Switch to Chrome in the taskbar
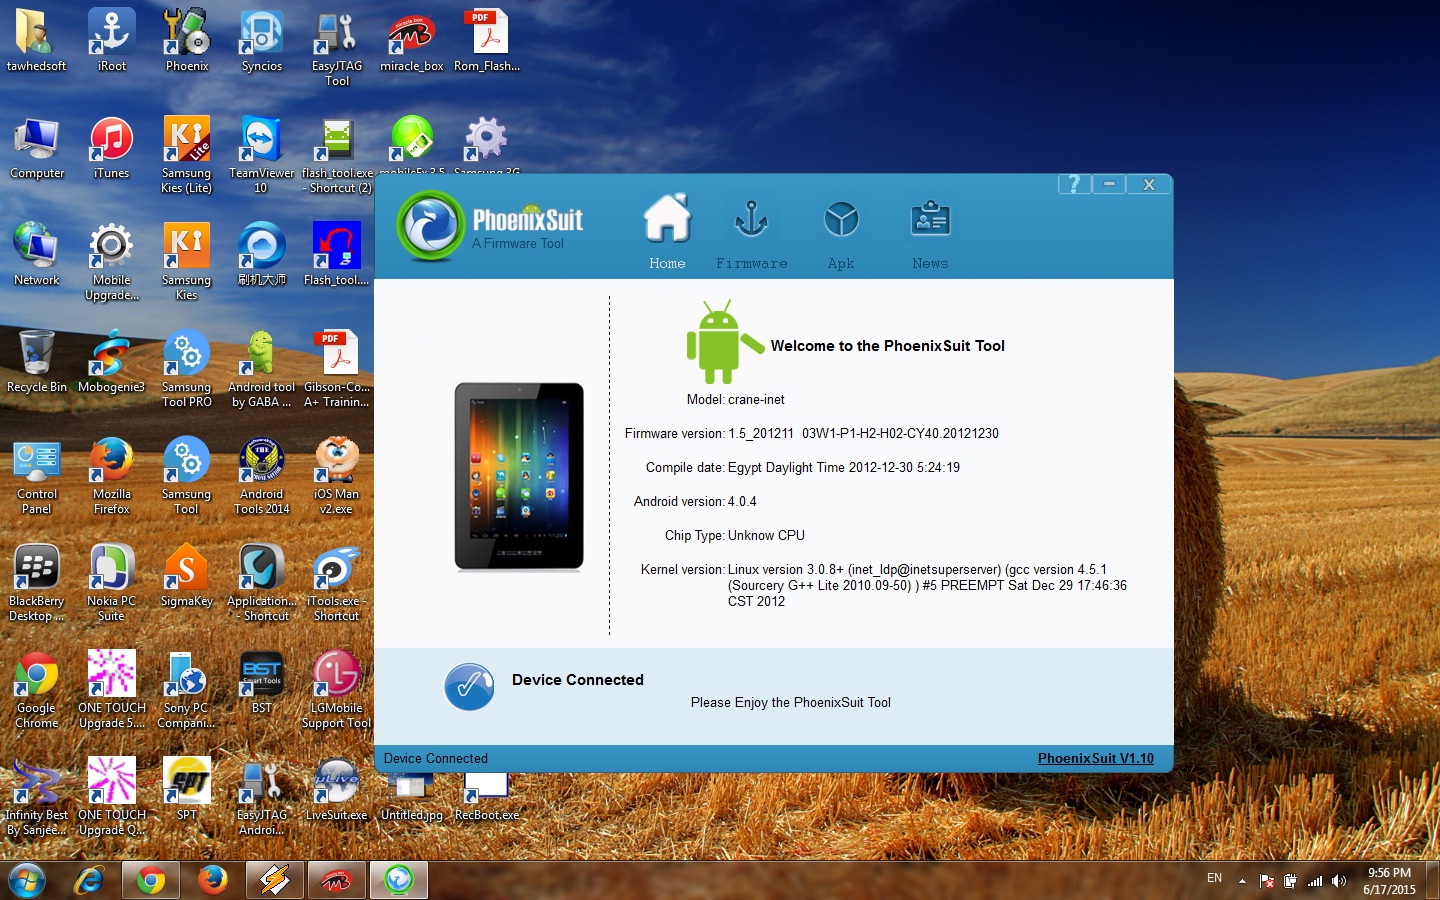 [151, 880]
